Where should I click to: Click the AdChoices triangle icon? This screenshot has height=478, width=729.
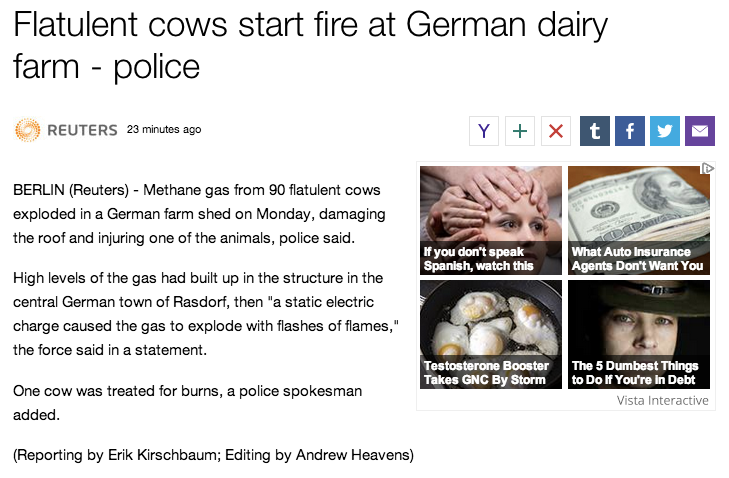[707, 168]
